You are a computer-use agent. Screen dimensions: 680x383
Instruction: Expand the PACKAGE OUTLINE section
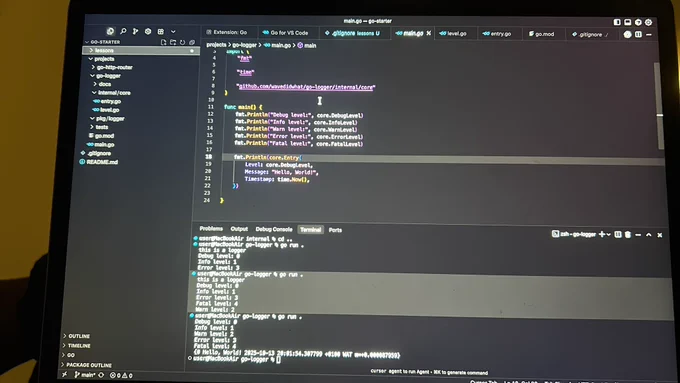point(86,365)
